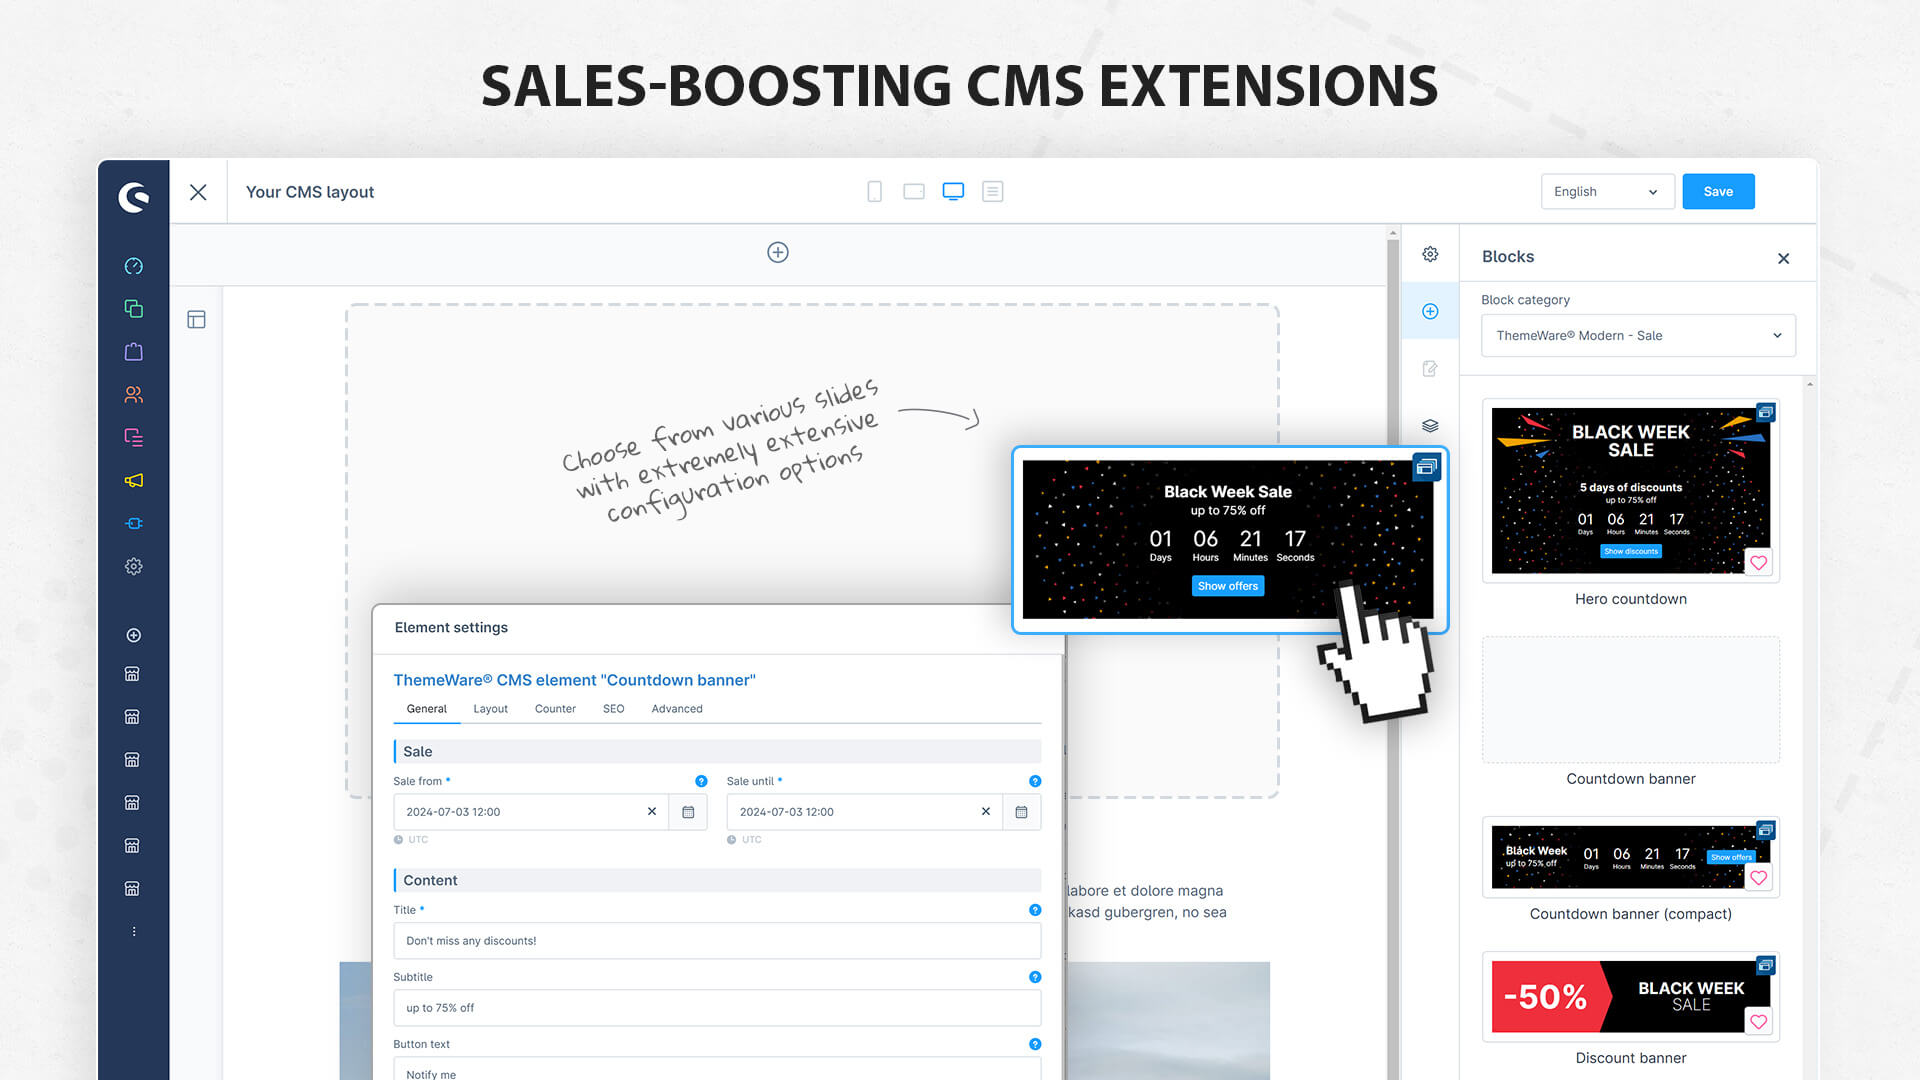Switch to the Layout tab in element settings

[489, 708]
